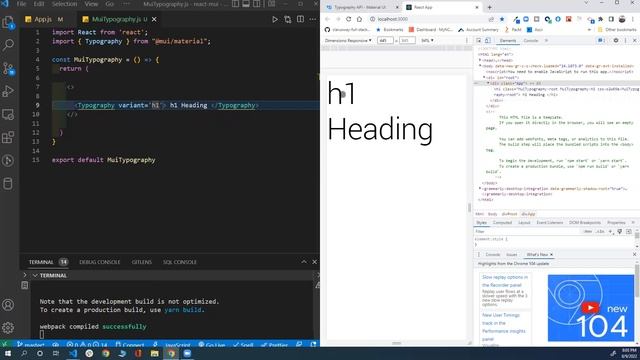Viewport: 640px width, 360px height.
Task: Open the Manage gear in VS Code
Action: click(x=8, y=327)
